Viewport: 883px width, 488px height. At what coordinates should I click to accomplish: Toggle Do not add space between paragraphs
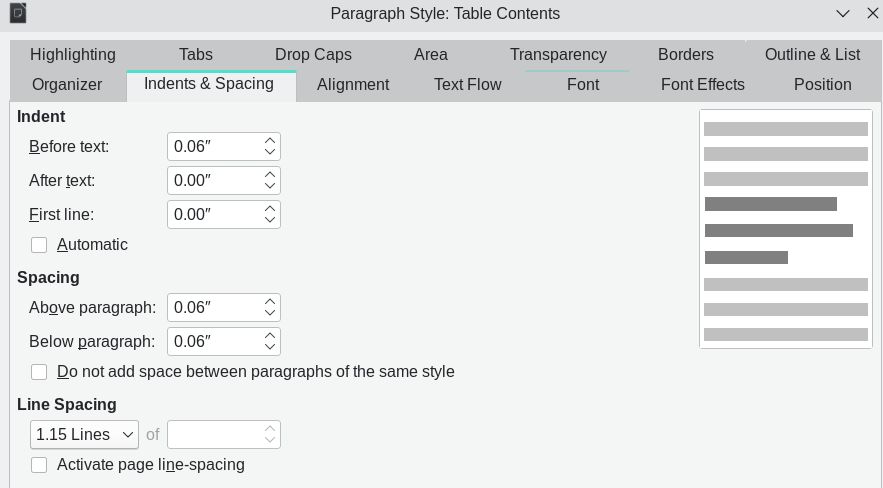click(39, 372)
